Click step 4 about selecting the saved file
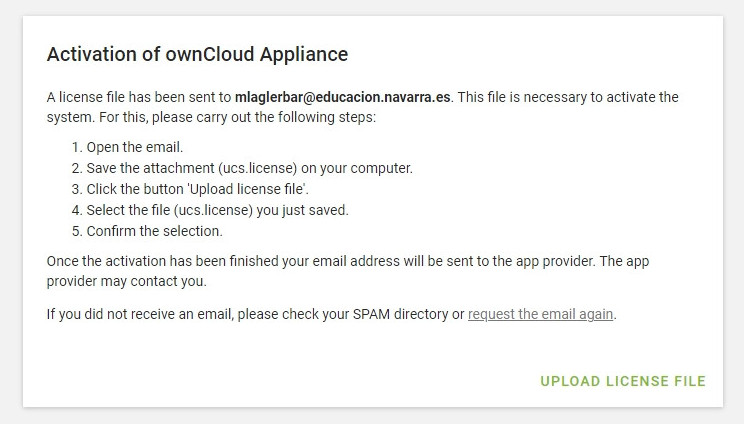Screen dimensions: 744x424 coord(217,210)
